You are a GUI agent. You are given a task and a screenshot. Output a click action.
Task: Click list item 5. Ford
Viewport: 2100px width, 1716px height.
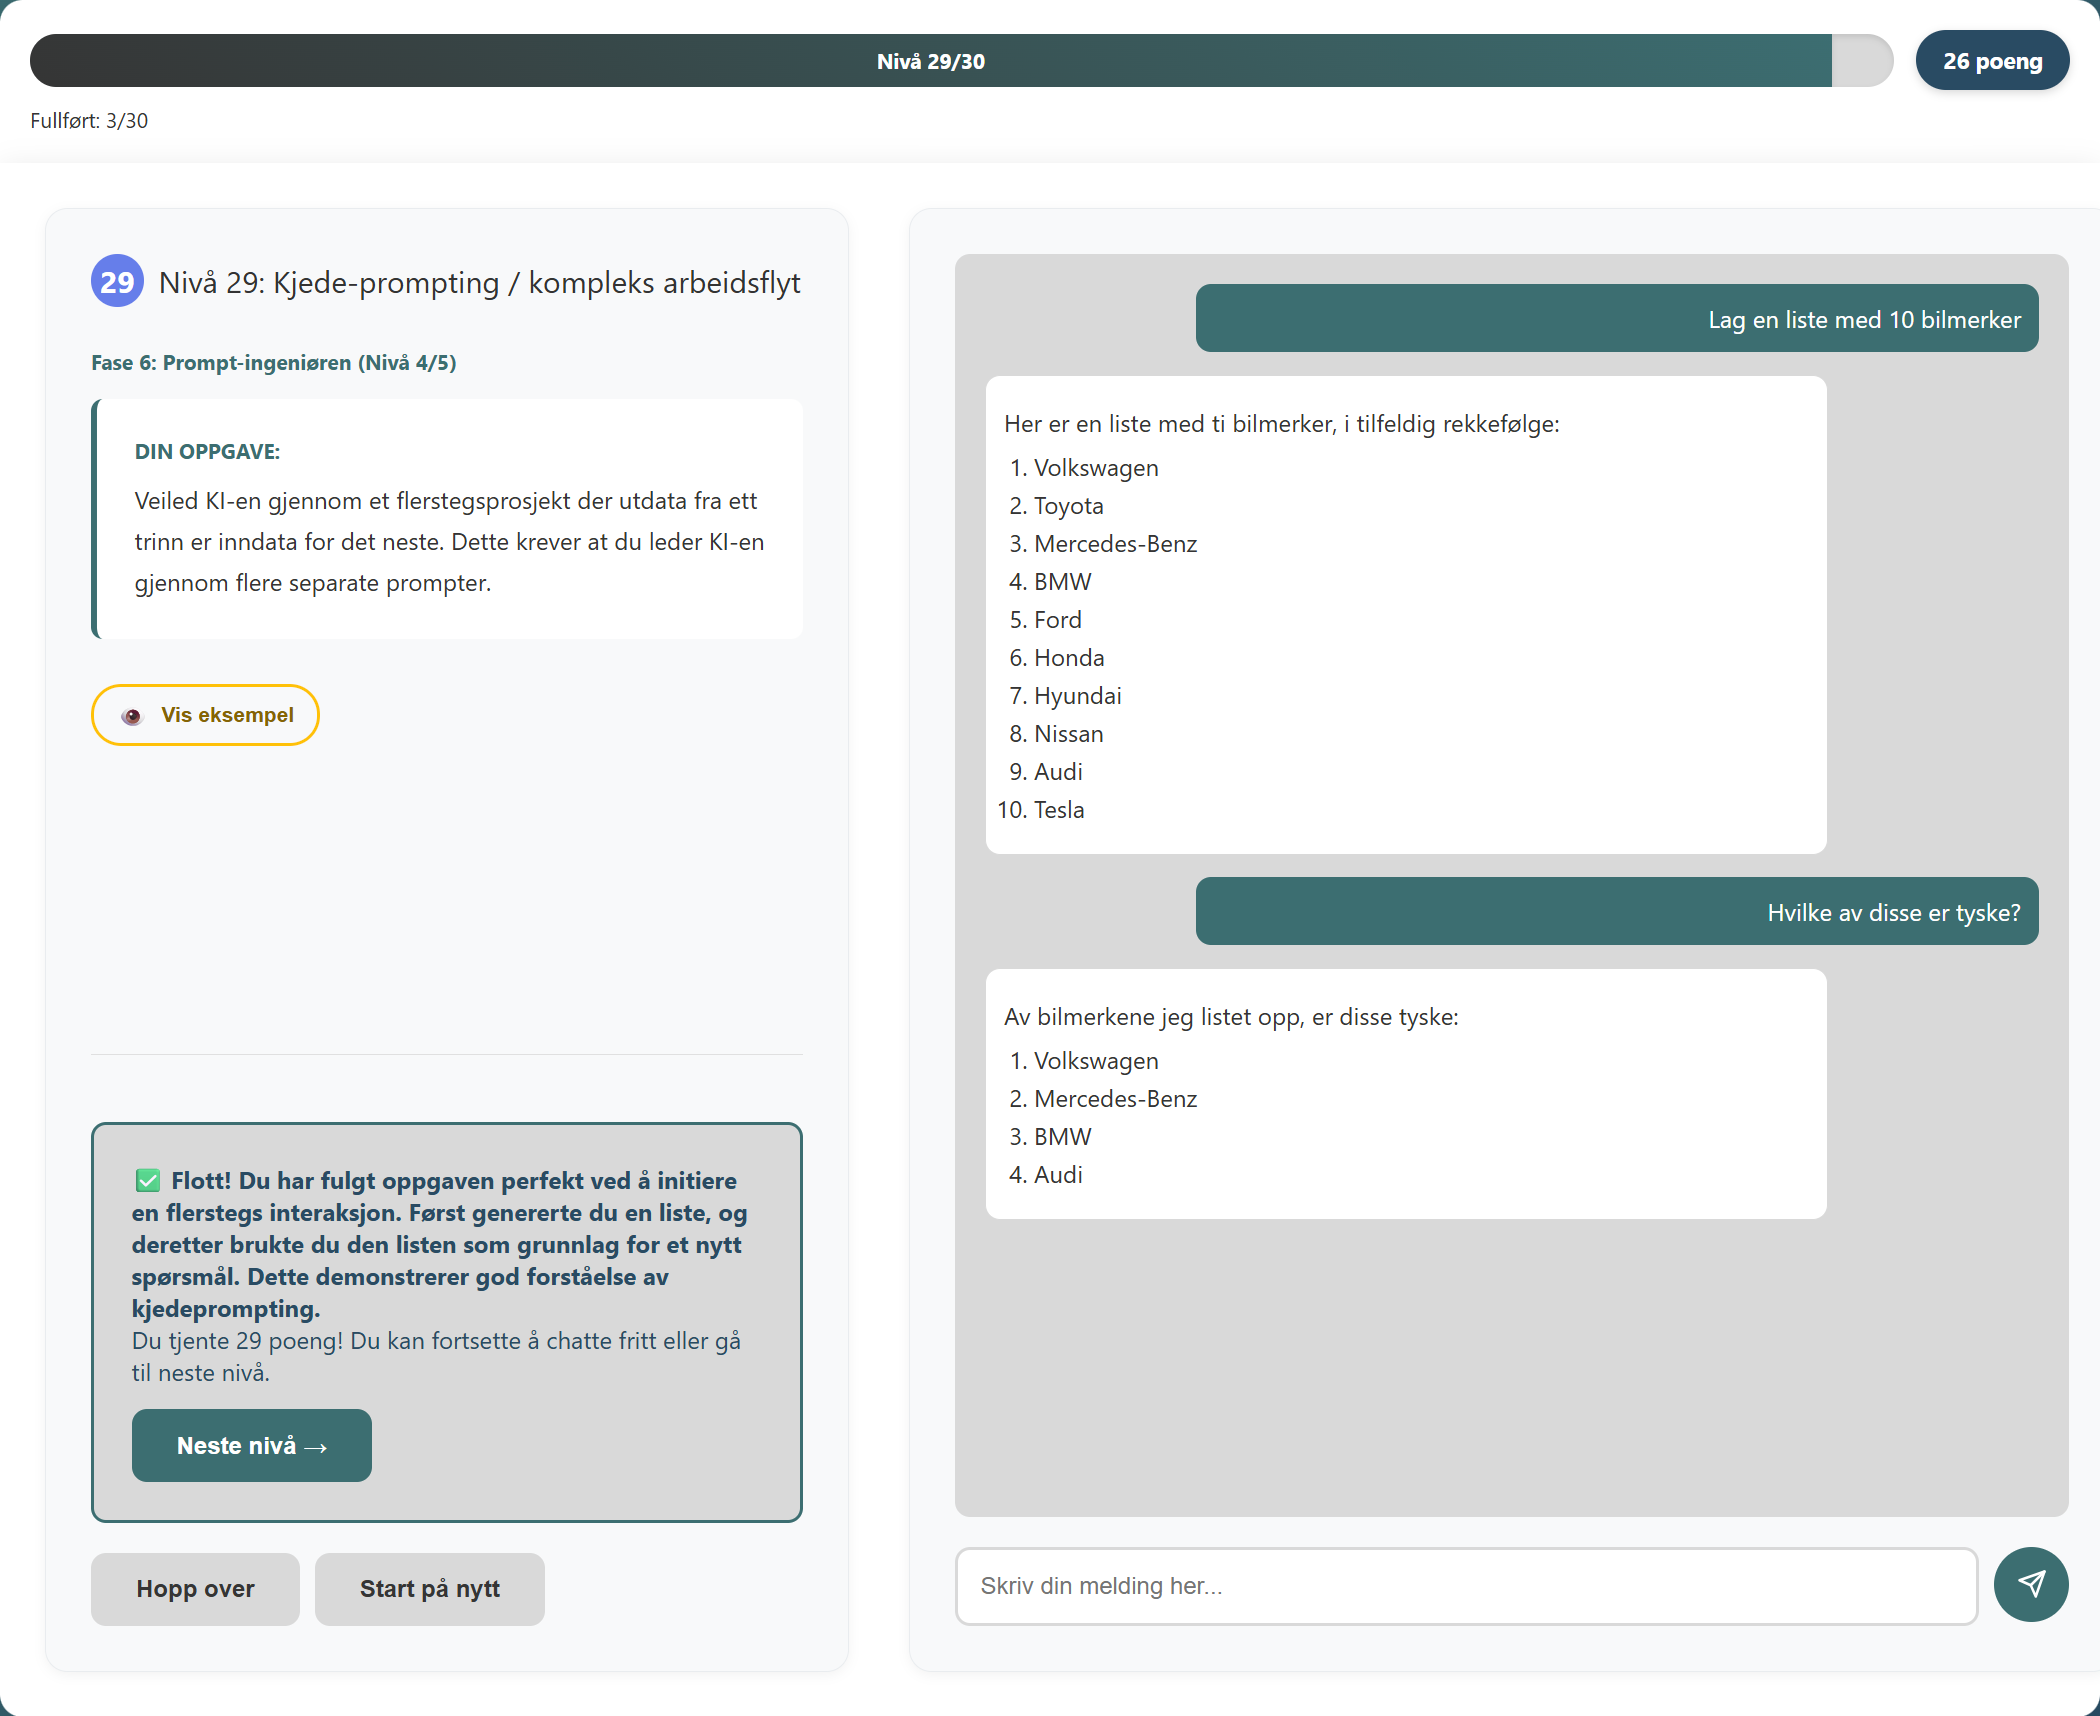pyautogui.click(x=1045, y=620)
